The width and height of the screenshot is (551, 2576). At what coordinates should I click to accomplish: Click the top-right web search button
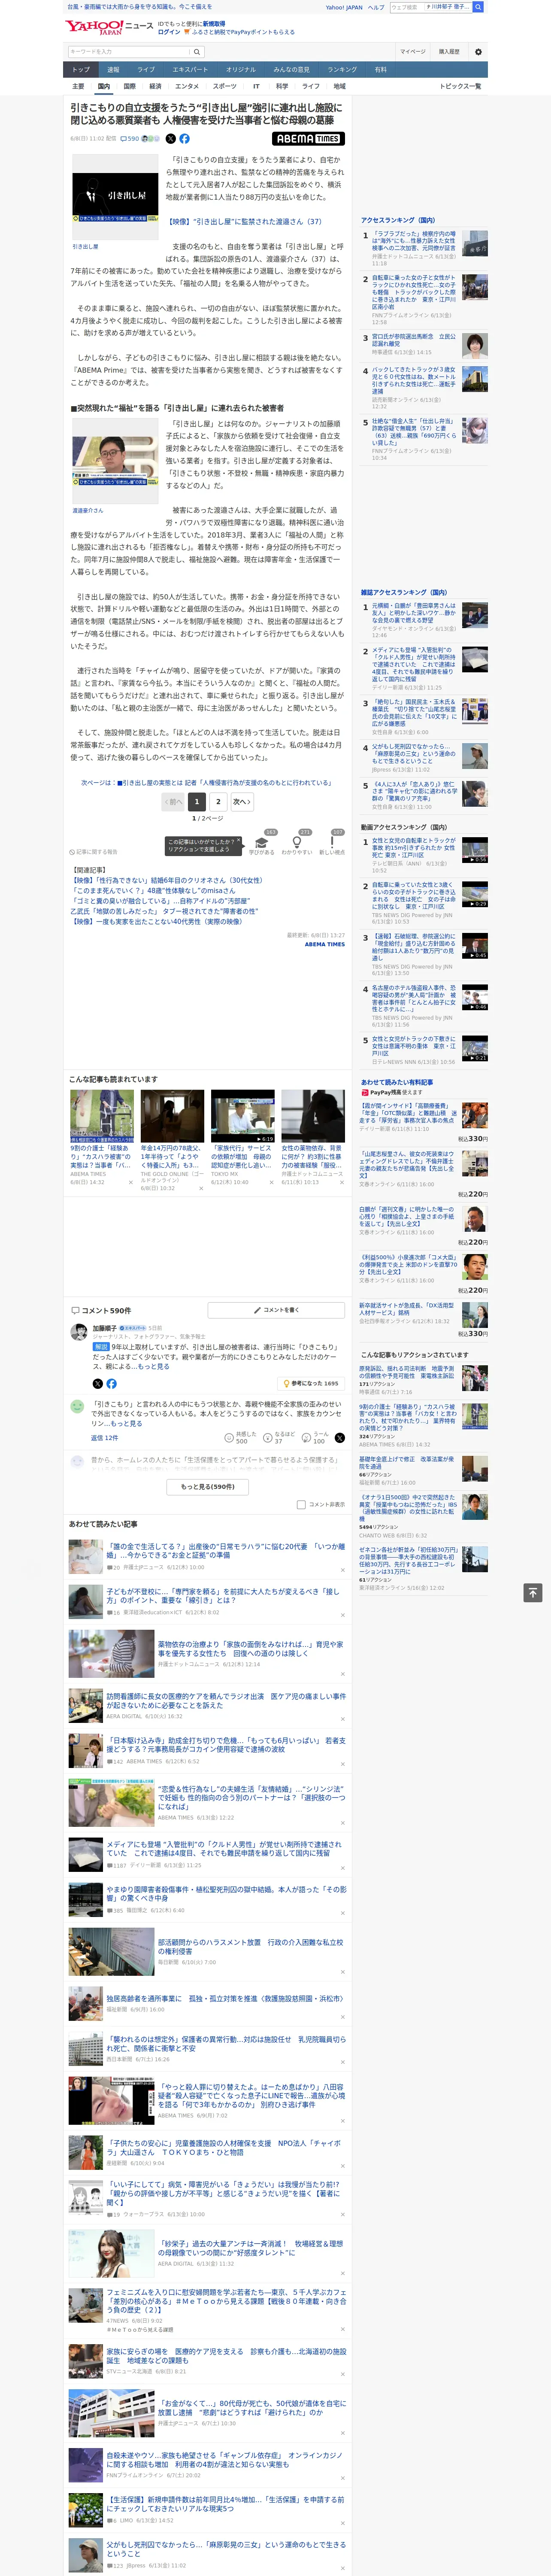click(x=478, y=7)
